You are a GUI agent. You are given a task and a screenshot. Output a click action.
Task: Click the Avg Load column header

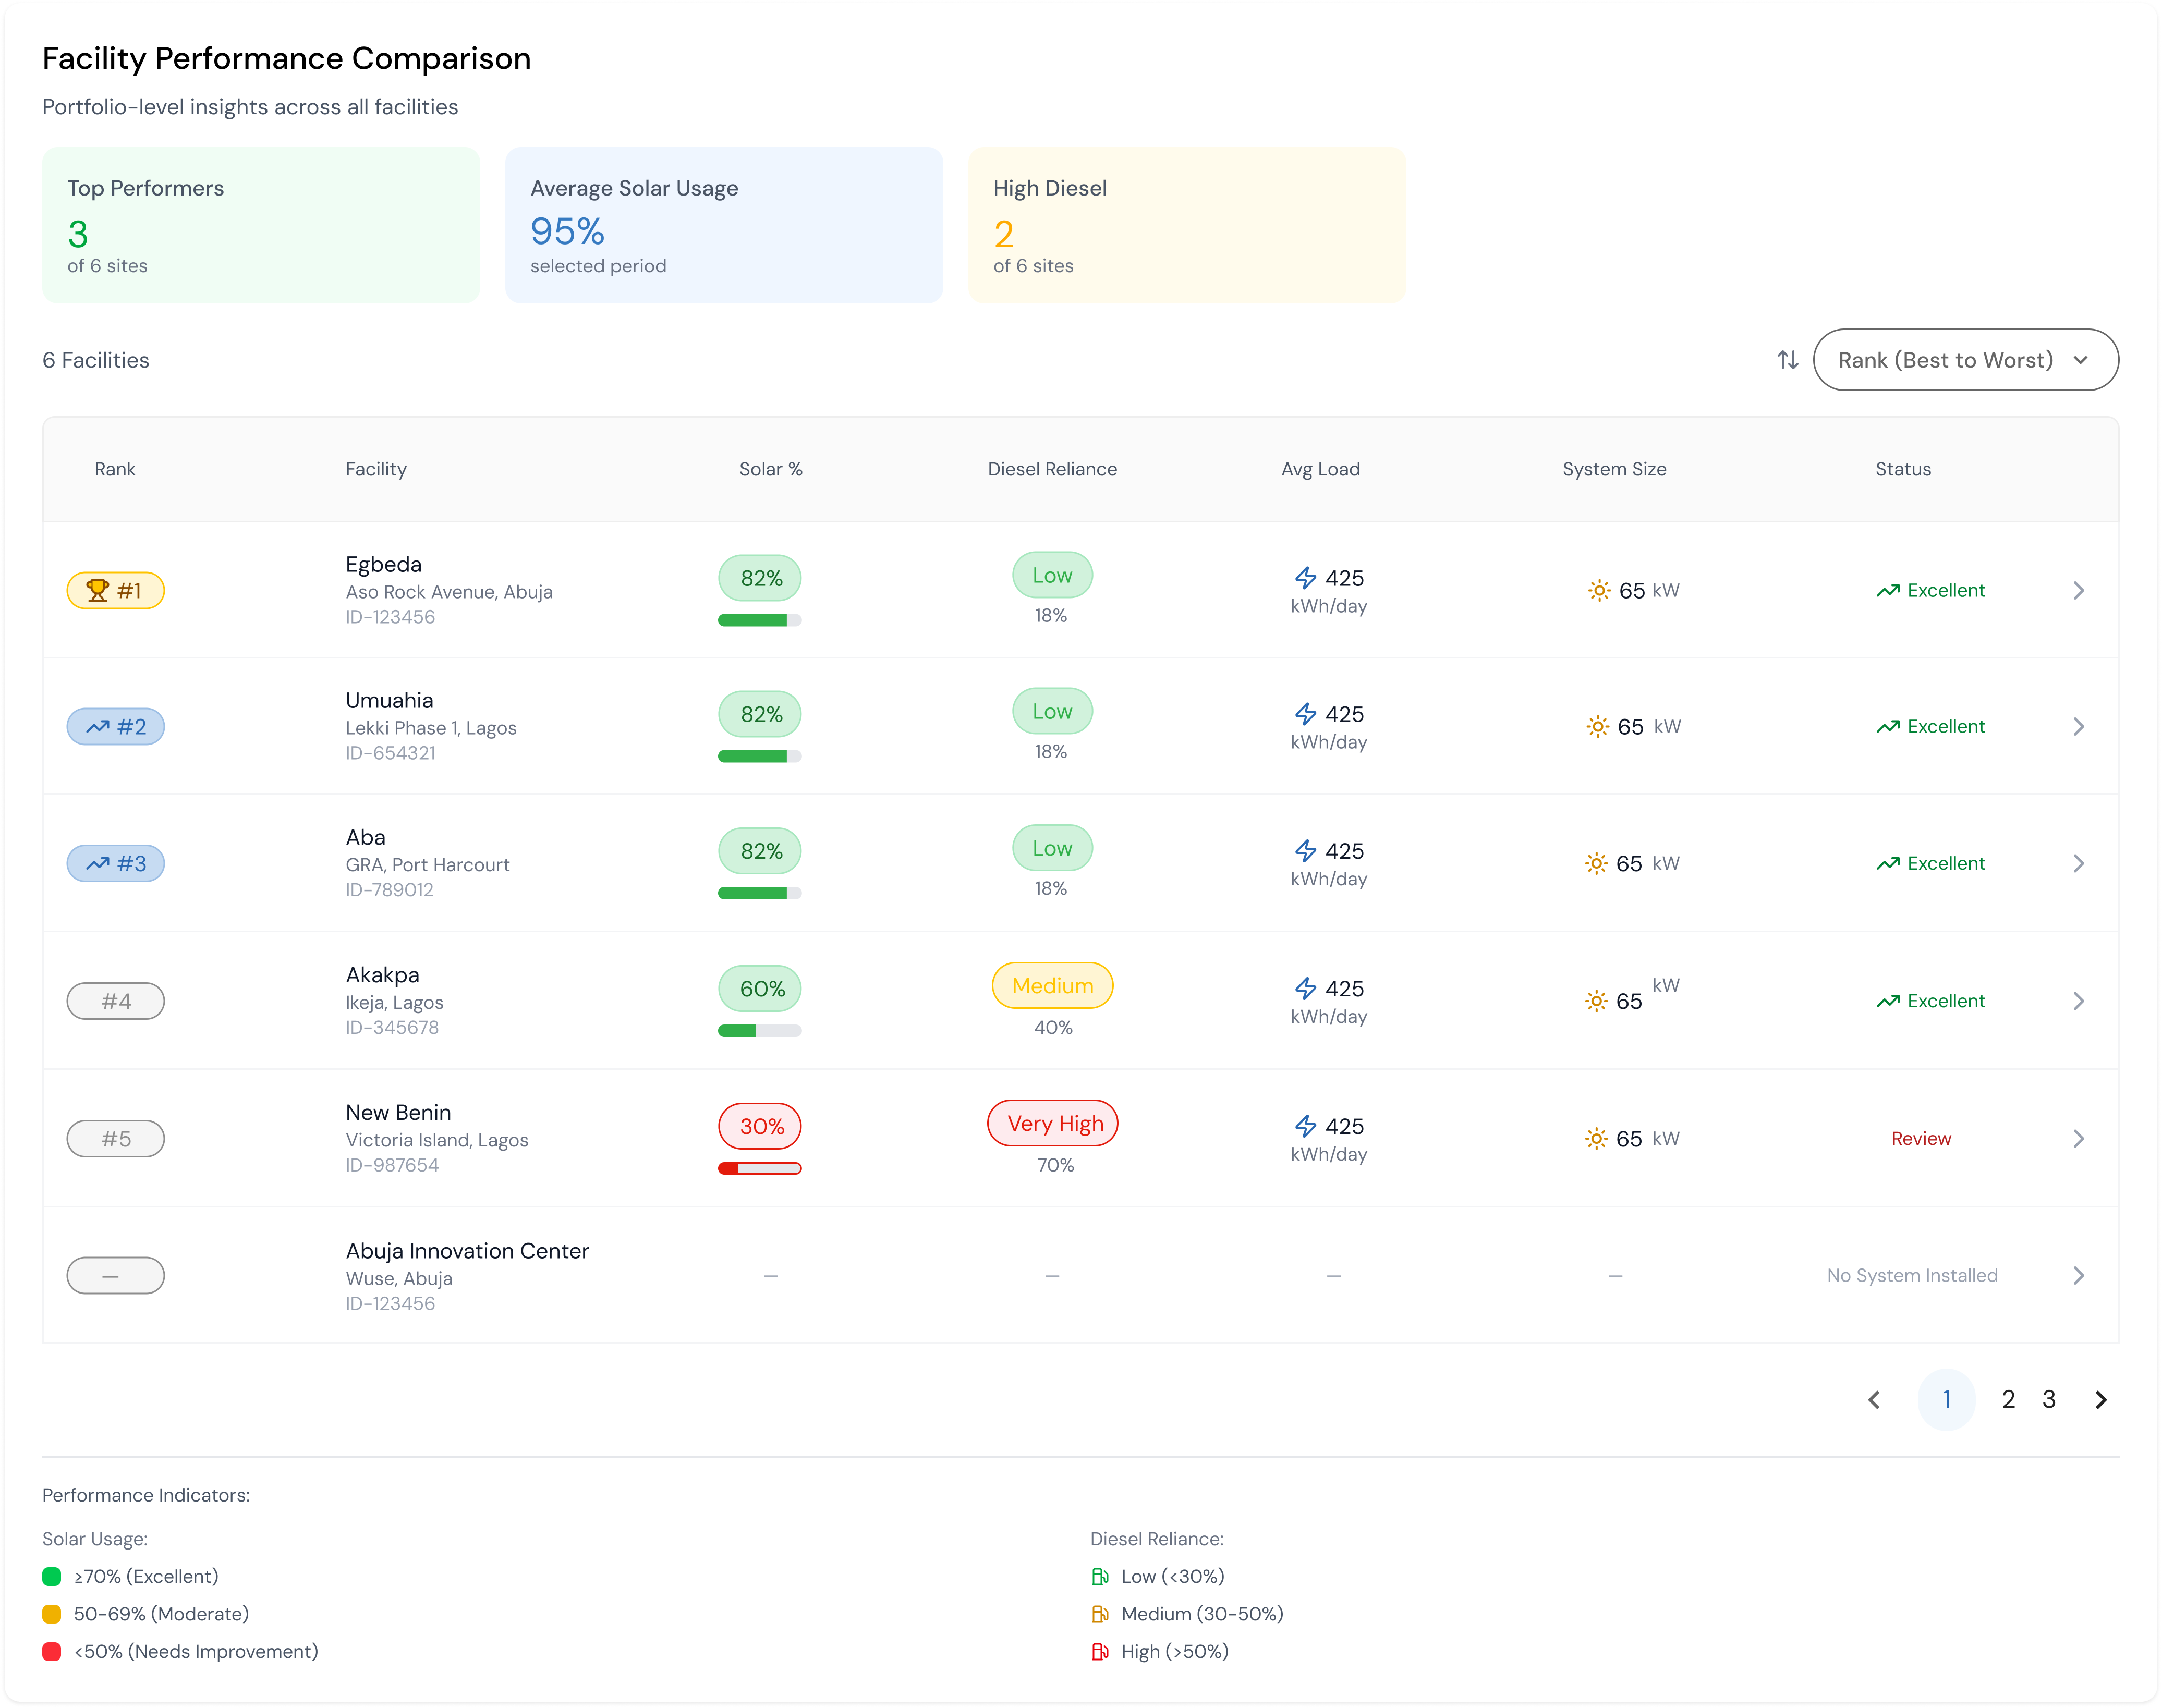pos(1320,469)
